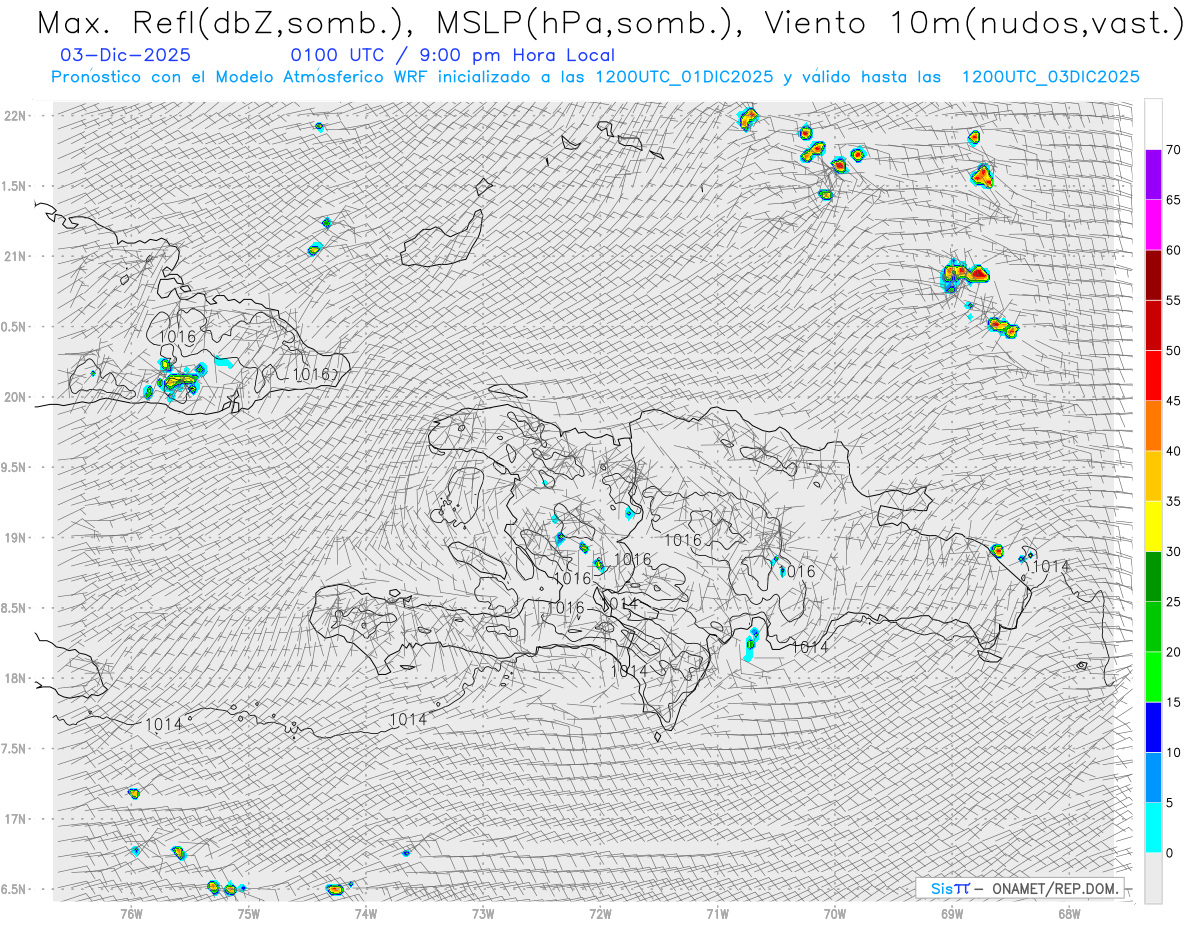This screenshot has height=927, width=1200.
Task: Select the dark green 25-30 dBZ swatch
Action: coord(1153,576)
